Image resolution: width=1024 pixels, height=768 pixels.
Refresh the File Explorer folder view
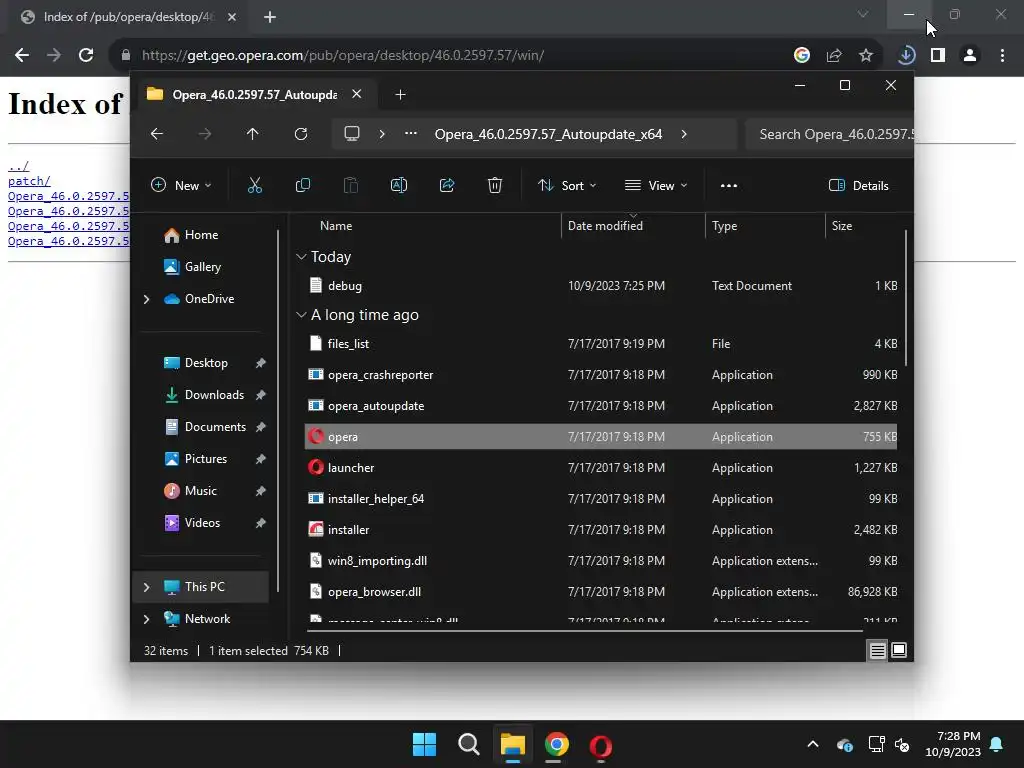click(300, 134)
